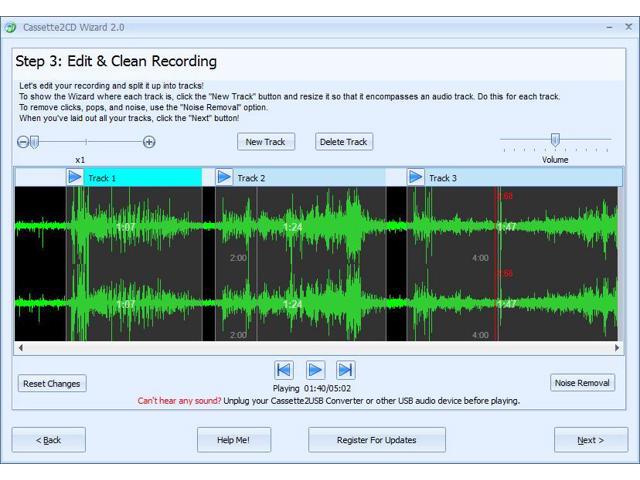The image size is (640, 480).
Task: Go to the previous step with Back
Action: (49, 440)
